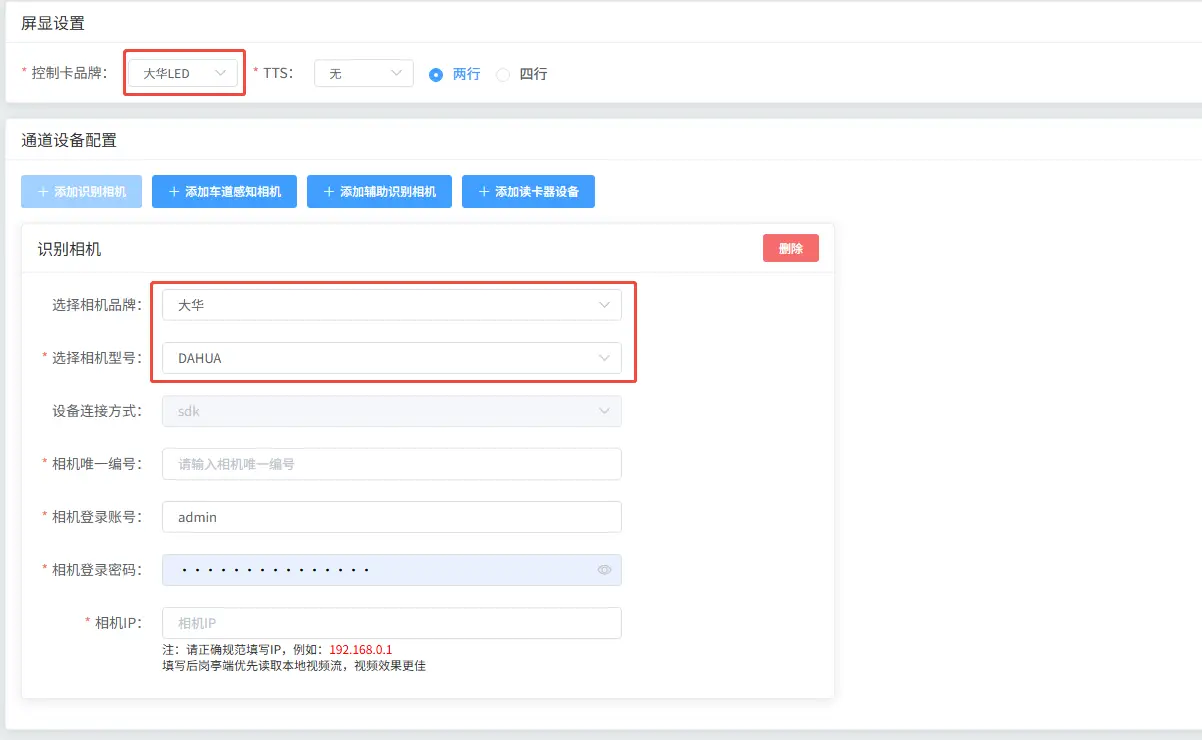Open the 选择相机品牌 dropdown
This screenshot has width=1202, height=740.
(x=391, y=305)
